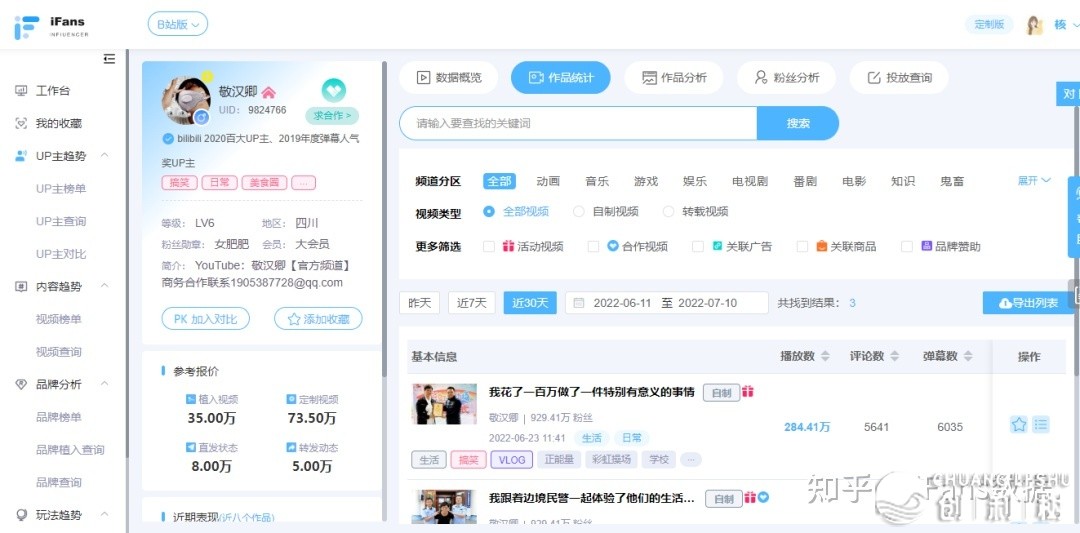
Task: Click the iFans logo icon
Action: [27, 27]
